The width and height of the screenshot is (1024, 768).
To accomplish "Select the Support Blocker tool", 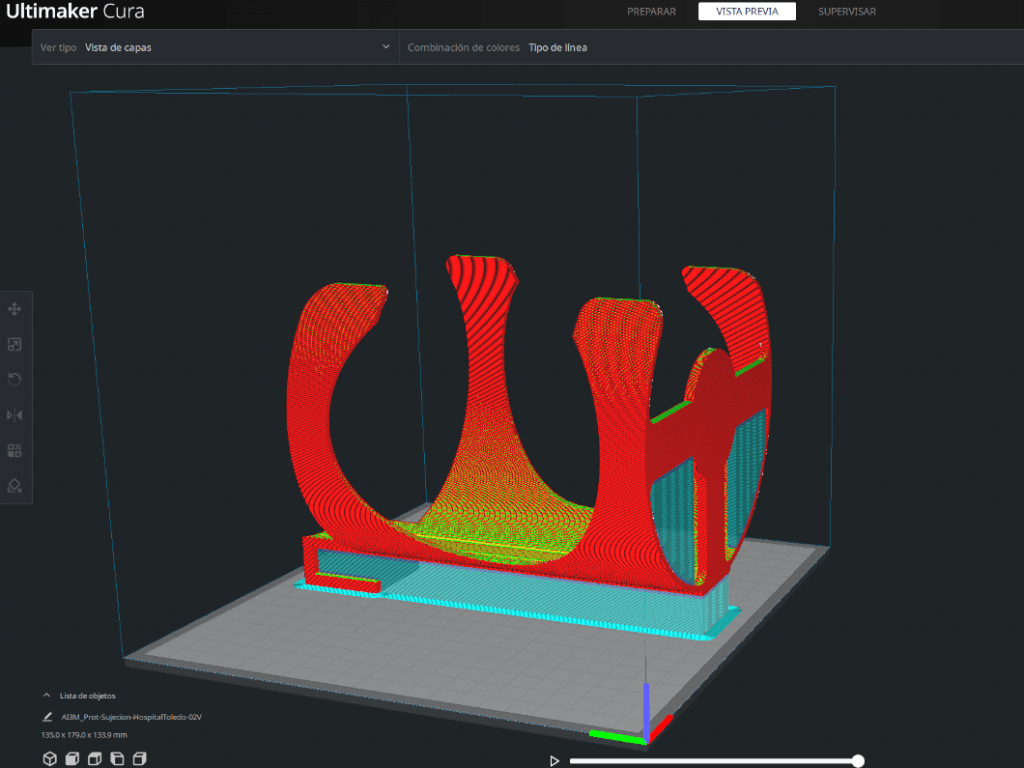I will (14, 486).
